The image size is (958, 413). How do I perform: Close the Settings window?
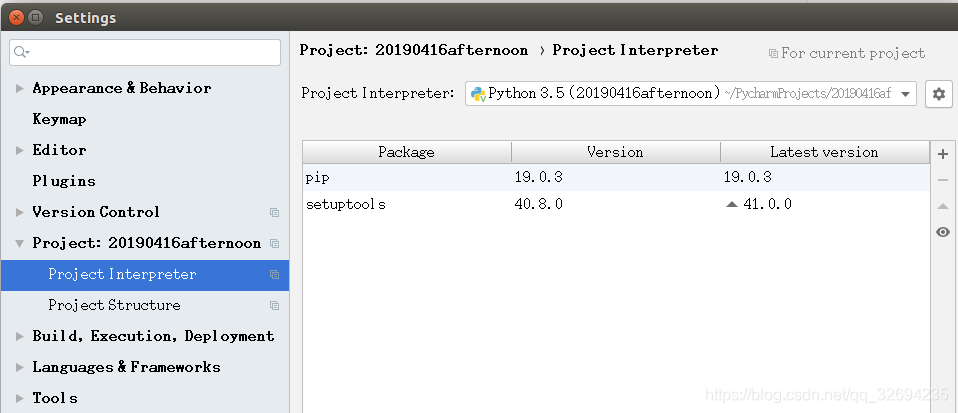click(x=16, y=18)
